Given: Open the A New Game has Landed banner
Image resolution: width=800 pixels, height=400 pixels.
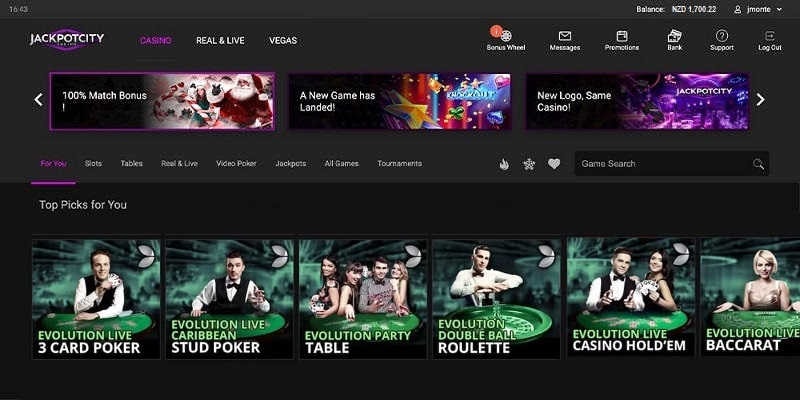Looking at the screenshot, I should [399, 101].
